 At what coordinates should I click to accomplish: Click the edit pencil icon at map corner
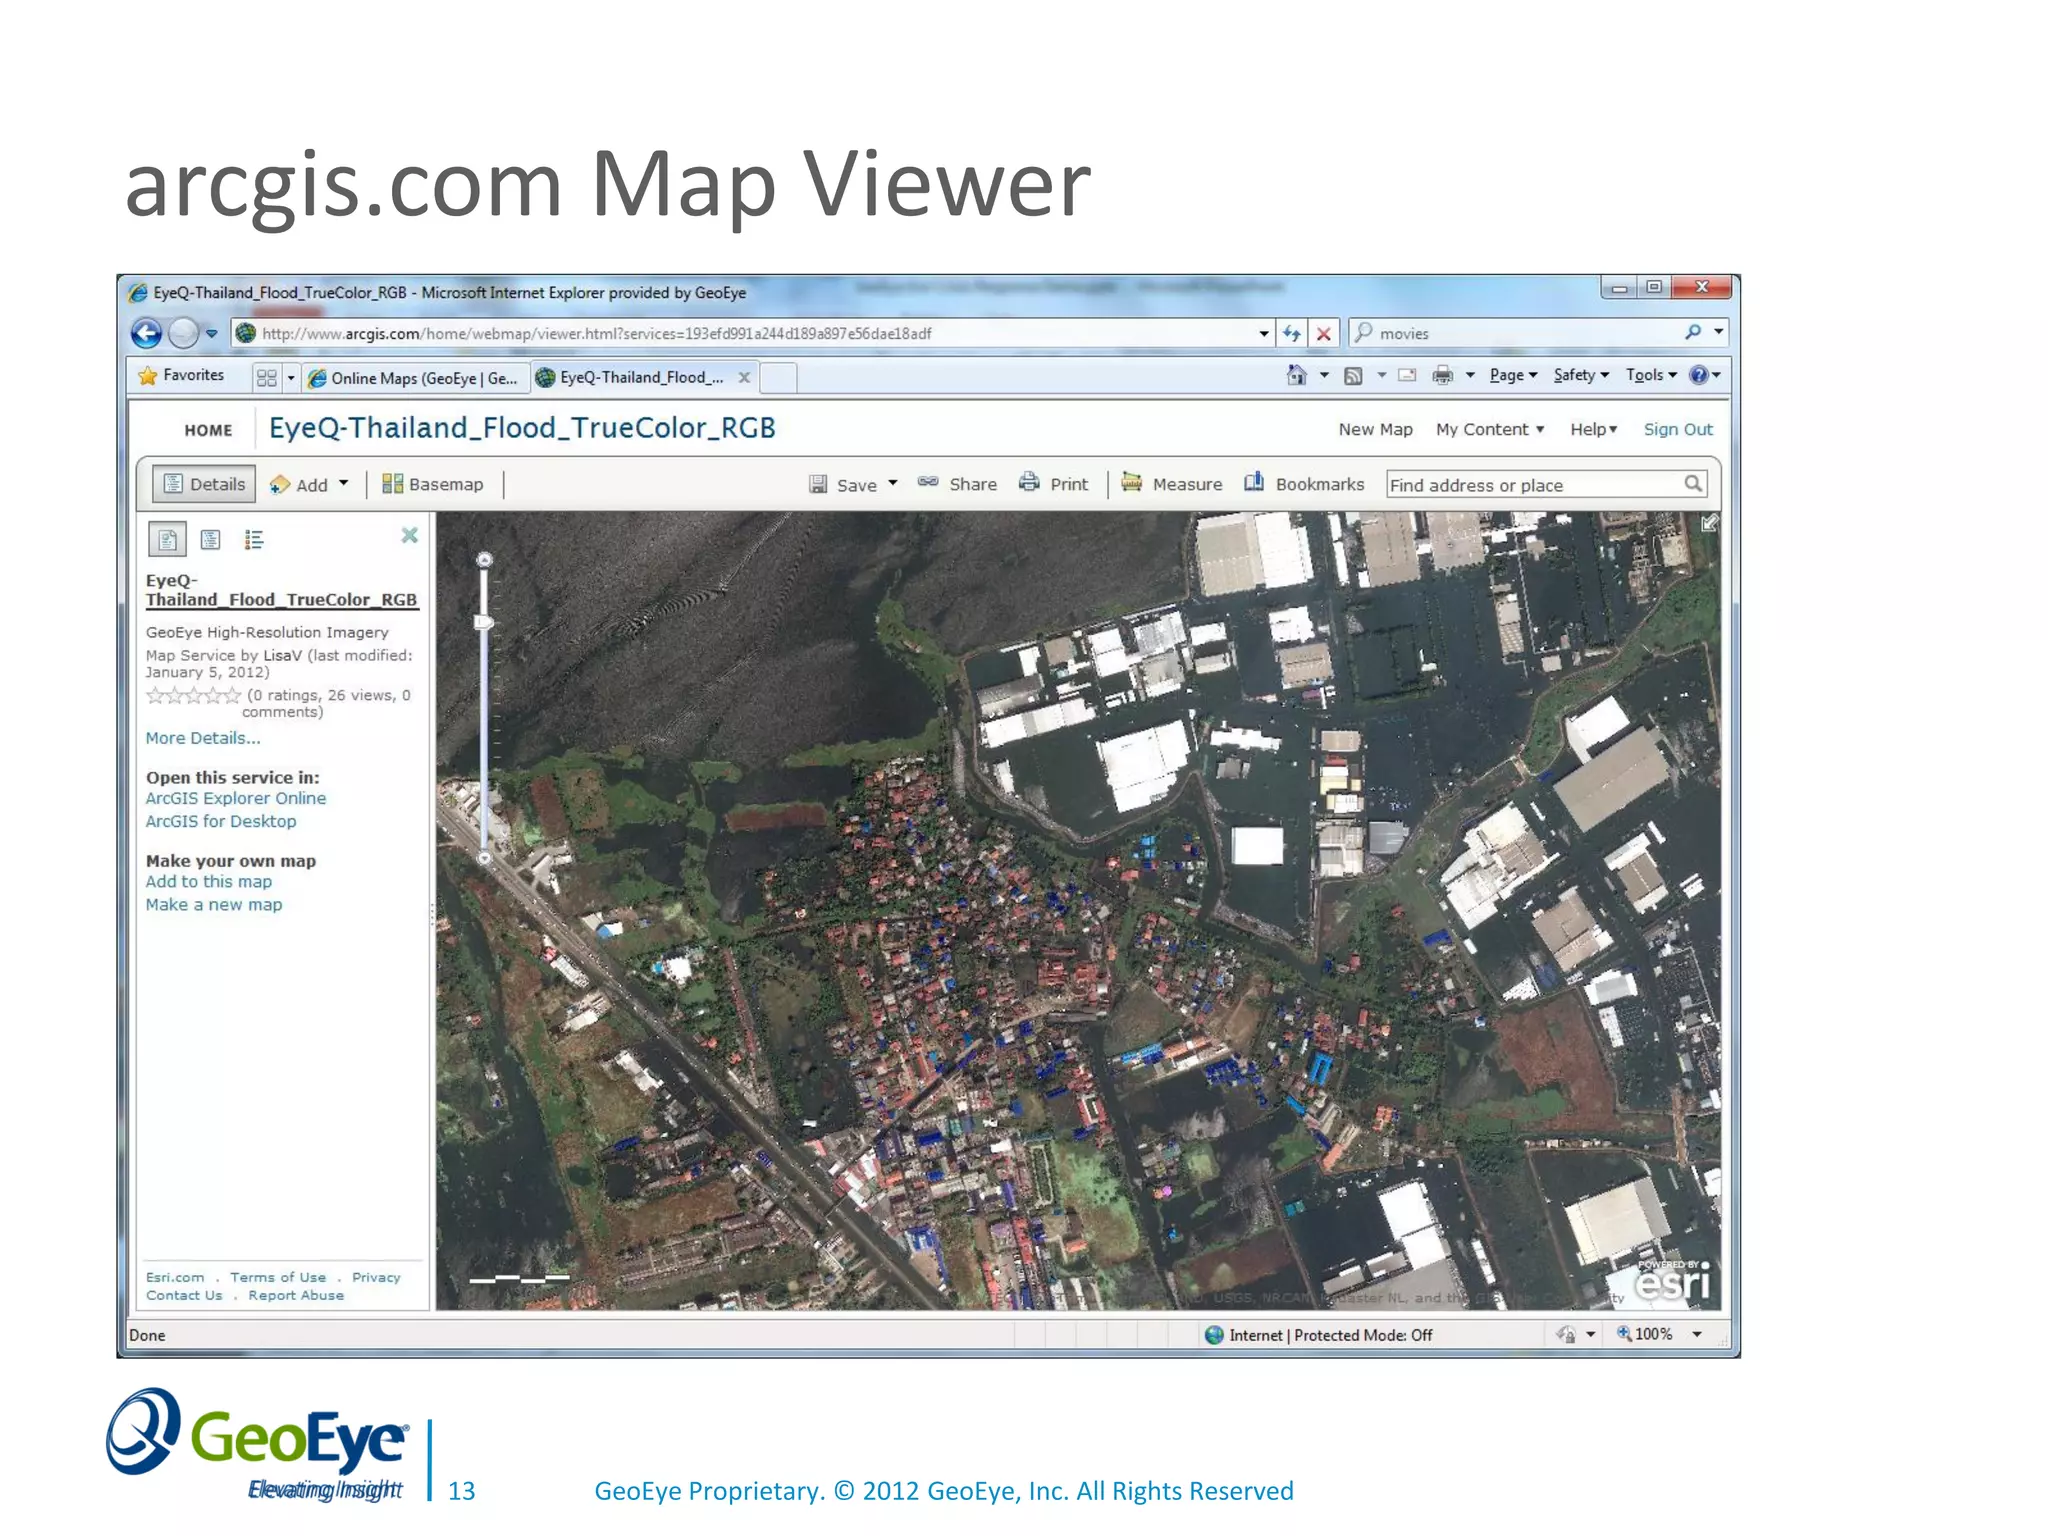pos(1710,523)
